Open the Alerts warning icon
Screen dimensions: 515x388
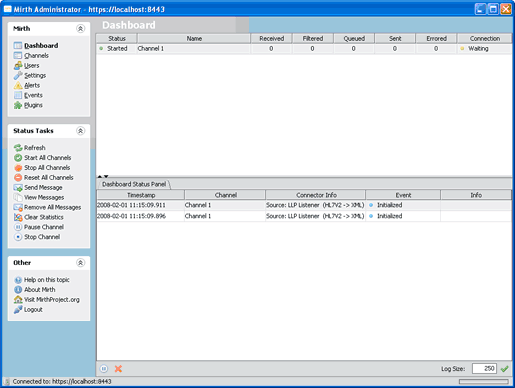tap(18, 85)
